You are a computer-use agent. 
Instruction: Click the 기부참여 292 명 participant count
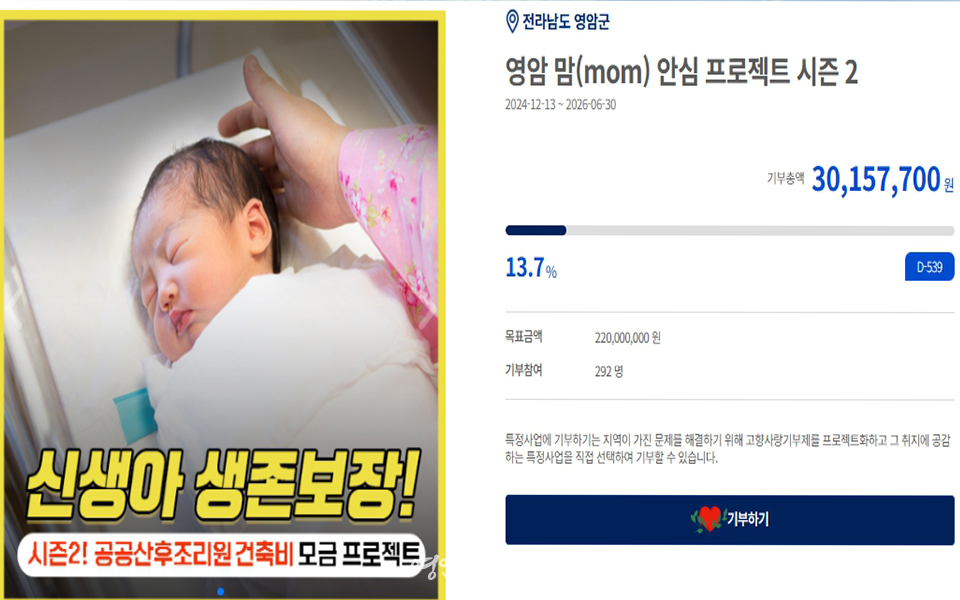(609, 371)
